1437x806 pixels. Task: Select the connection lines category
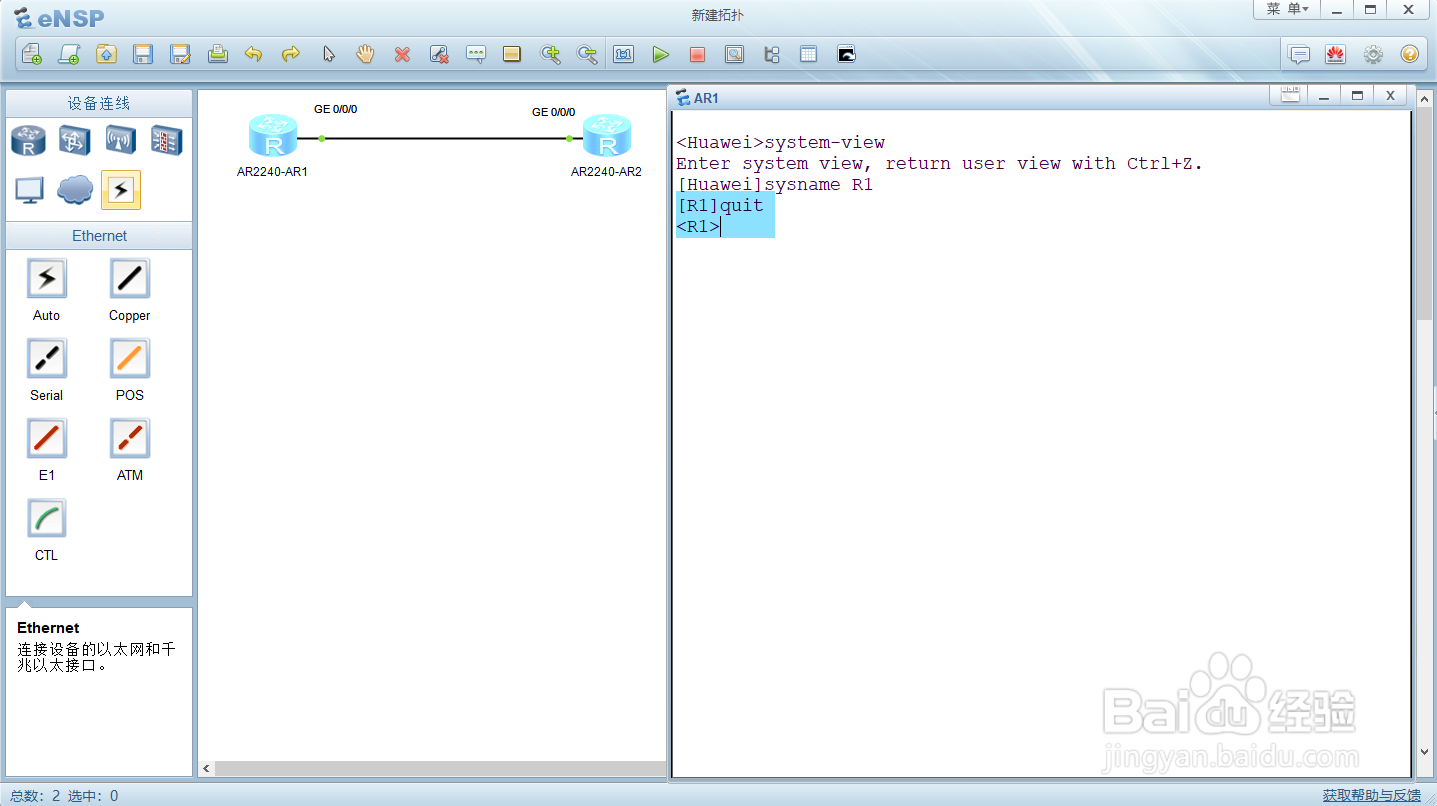click(121, 190)
